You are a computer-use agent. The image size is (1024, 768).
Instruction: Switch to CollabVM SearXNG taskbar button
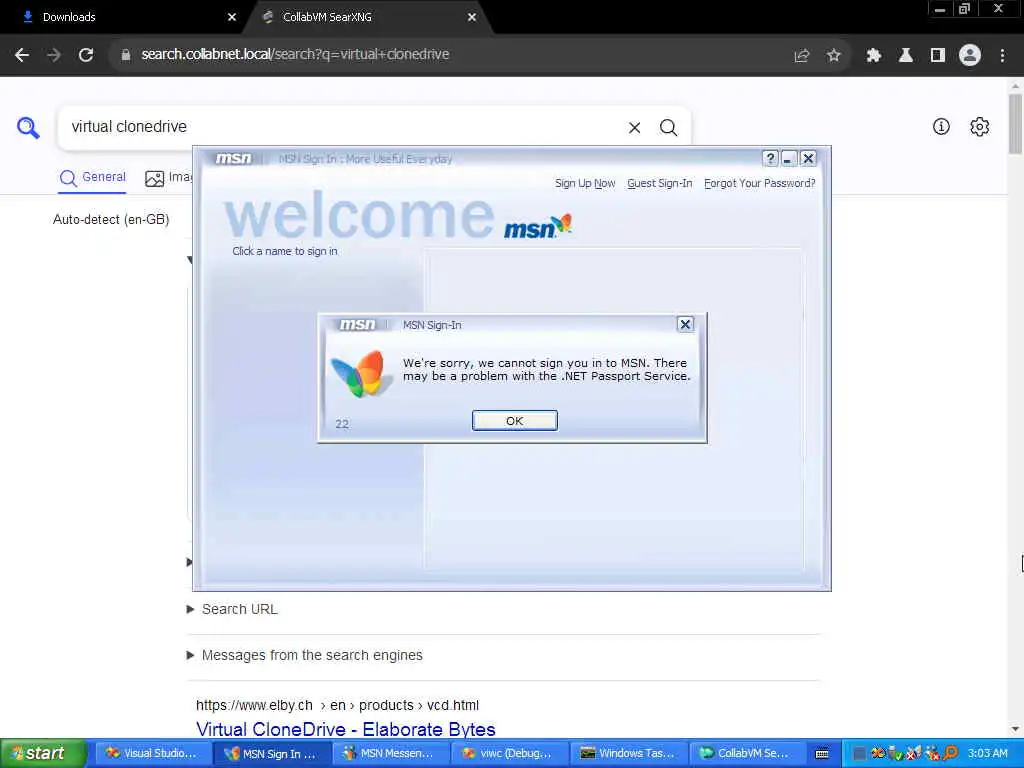click(x=747, y=753)
